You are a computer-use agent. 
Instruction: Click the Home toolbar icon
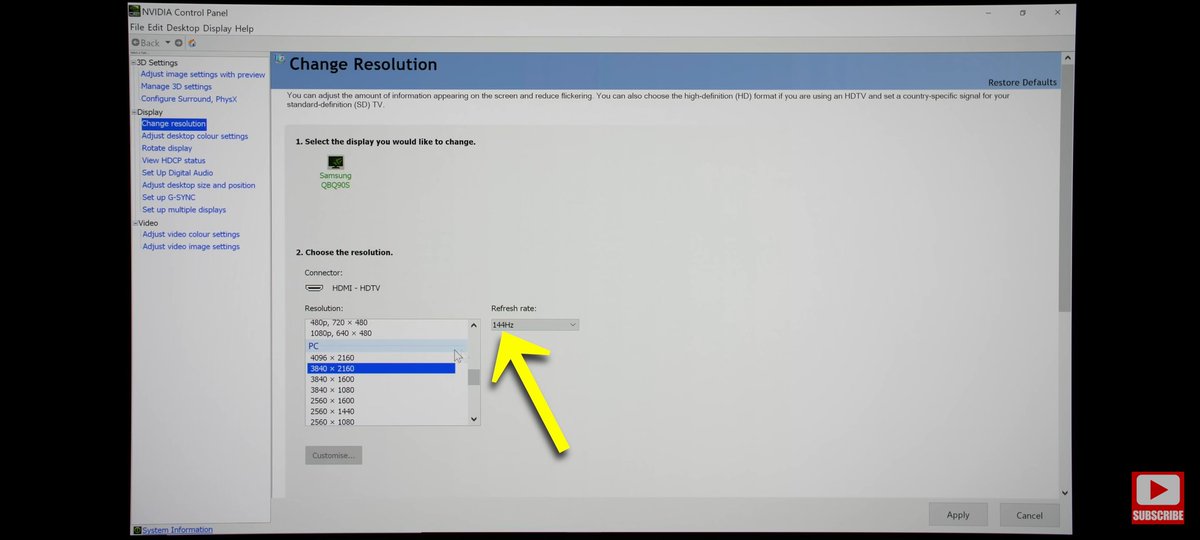[192, 43]
